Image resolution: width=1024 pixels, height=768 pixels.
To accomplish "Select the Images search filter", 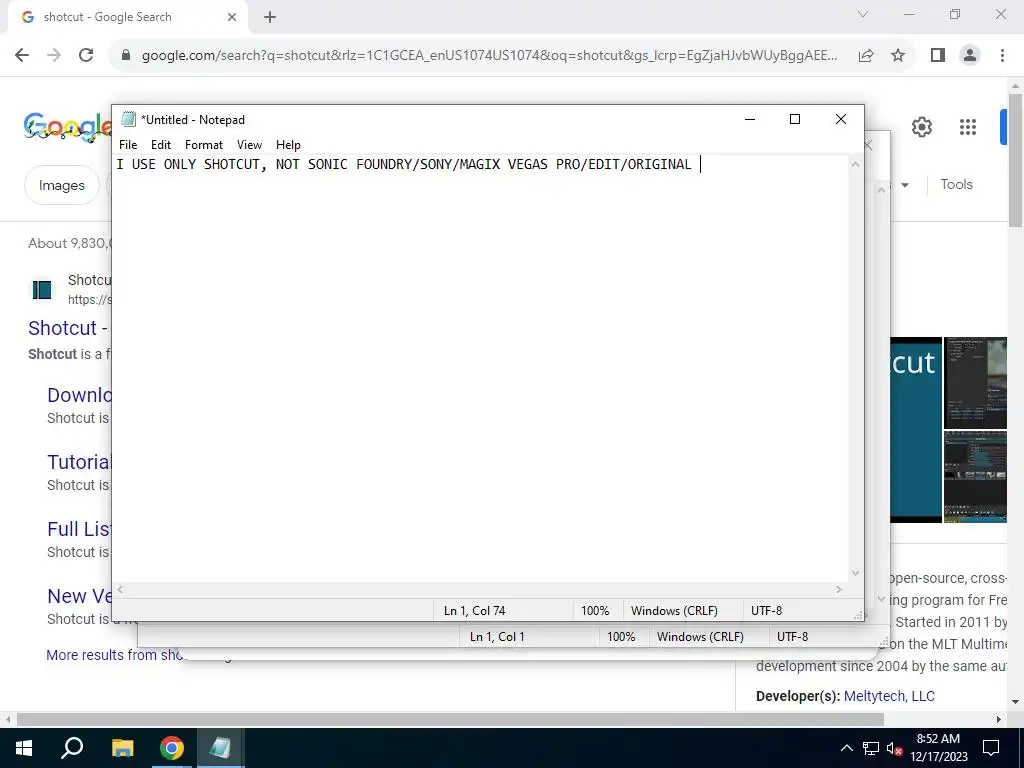I will pyautogui.click(x=61, y=185).
